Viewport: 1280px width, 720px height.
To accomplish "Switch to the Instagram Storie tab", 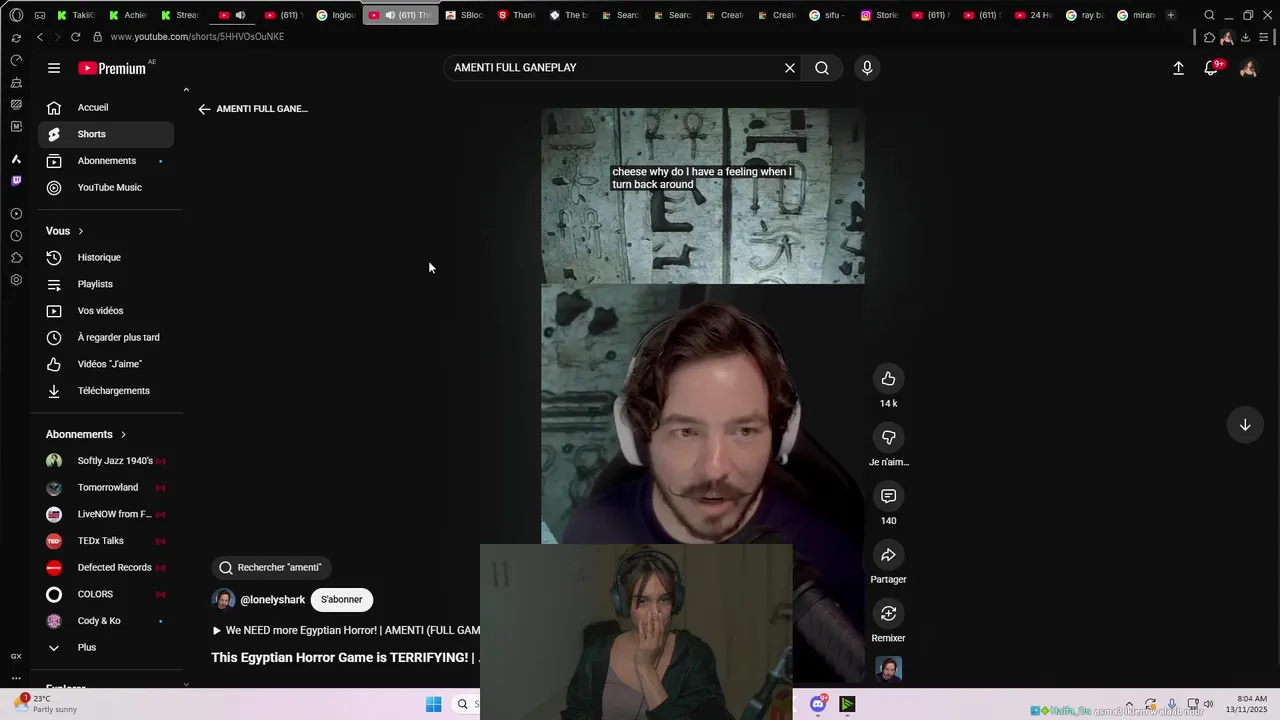I will point(880,15).
